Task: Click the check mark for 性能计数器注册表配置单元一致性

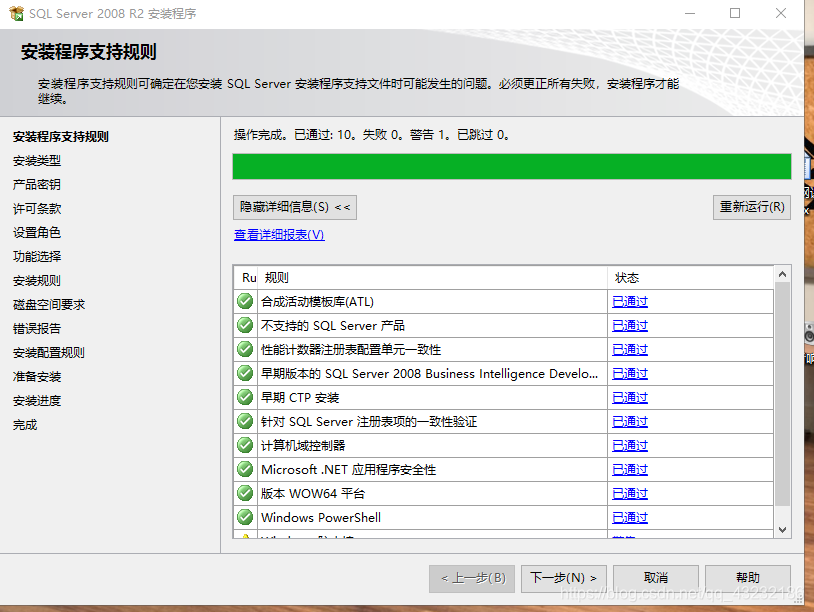Action: pyautogui.click(x=244, y=349)
